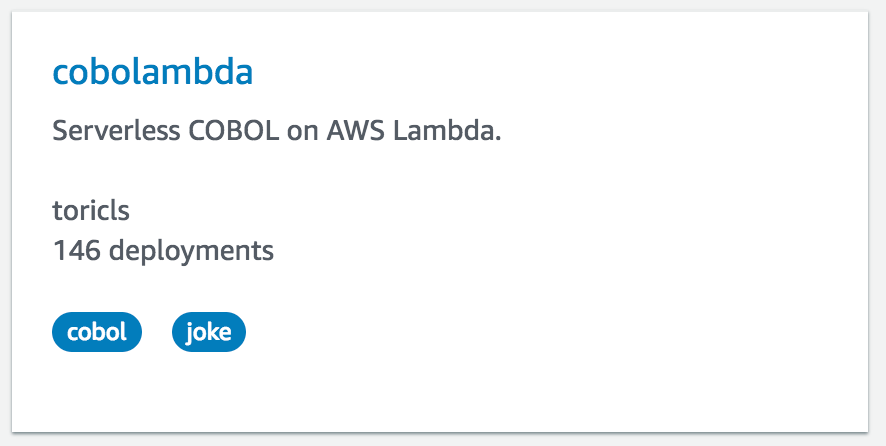The width and height of the screenshot is (886, 446).
Task: Click the number 146 in deployments count
Action: coord(76,250)
